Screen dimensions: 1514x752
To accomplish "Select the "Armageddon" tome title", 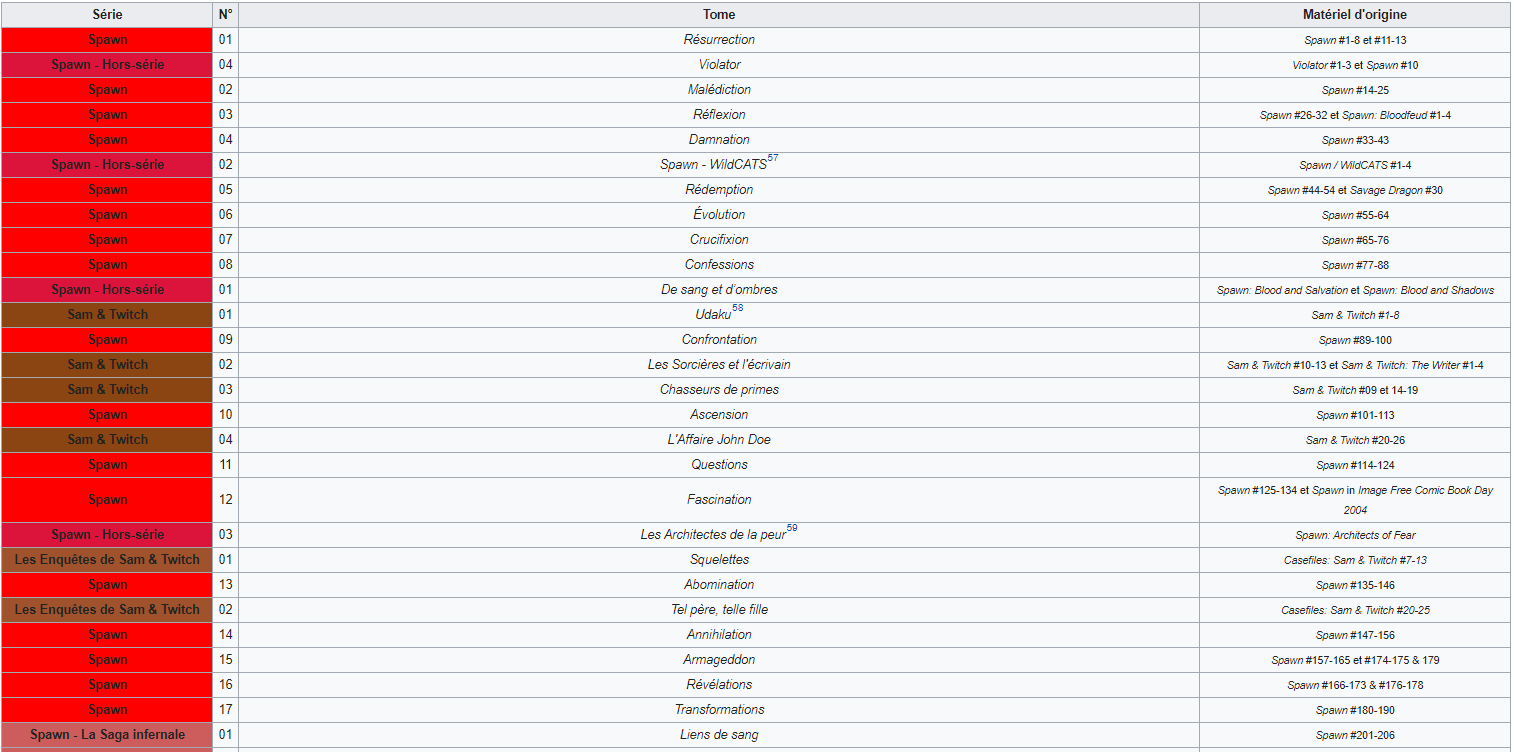I will coord(719,660).
